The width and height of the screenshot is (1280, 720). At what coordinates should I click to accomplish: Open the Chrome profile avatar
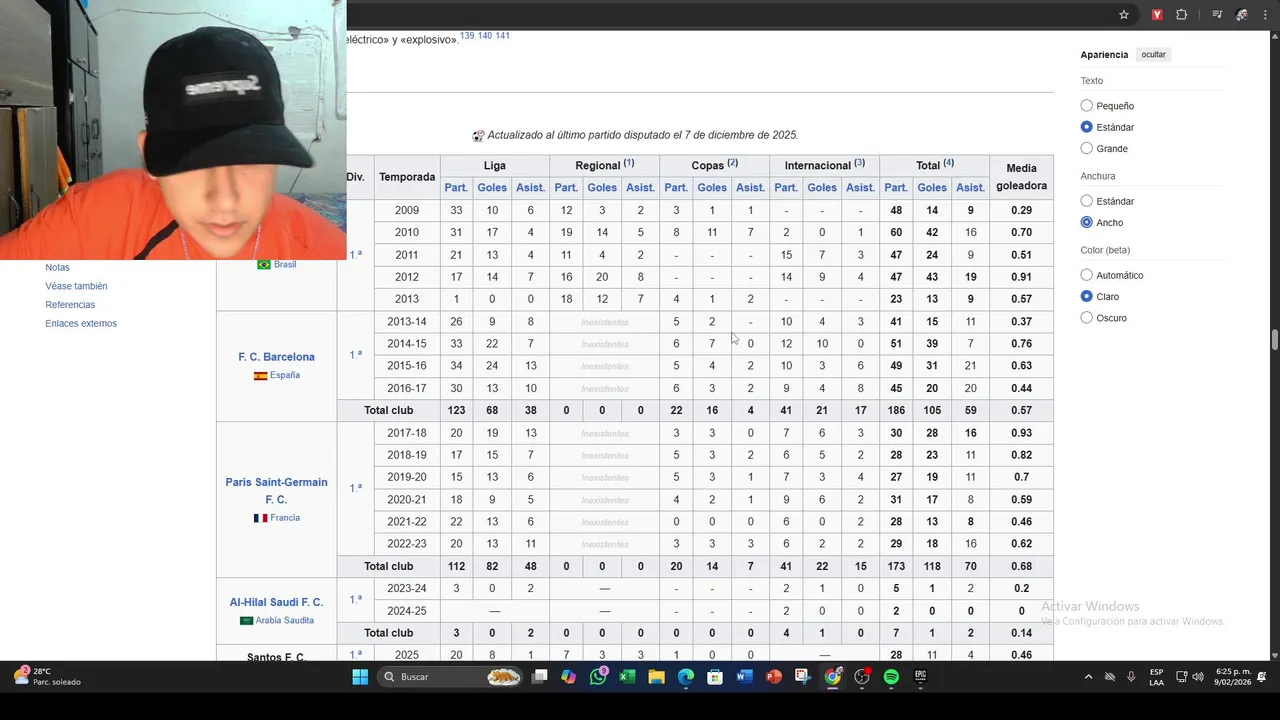coord(1242,15)
